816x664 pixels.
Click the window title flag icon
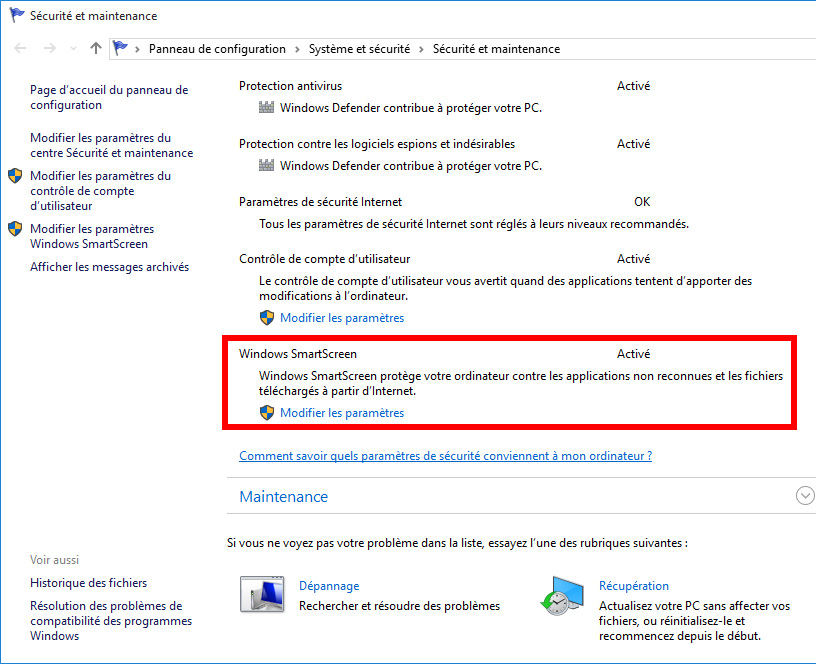17,15
